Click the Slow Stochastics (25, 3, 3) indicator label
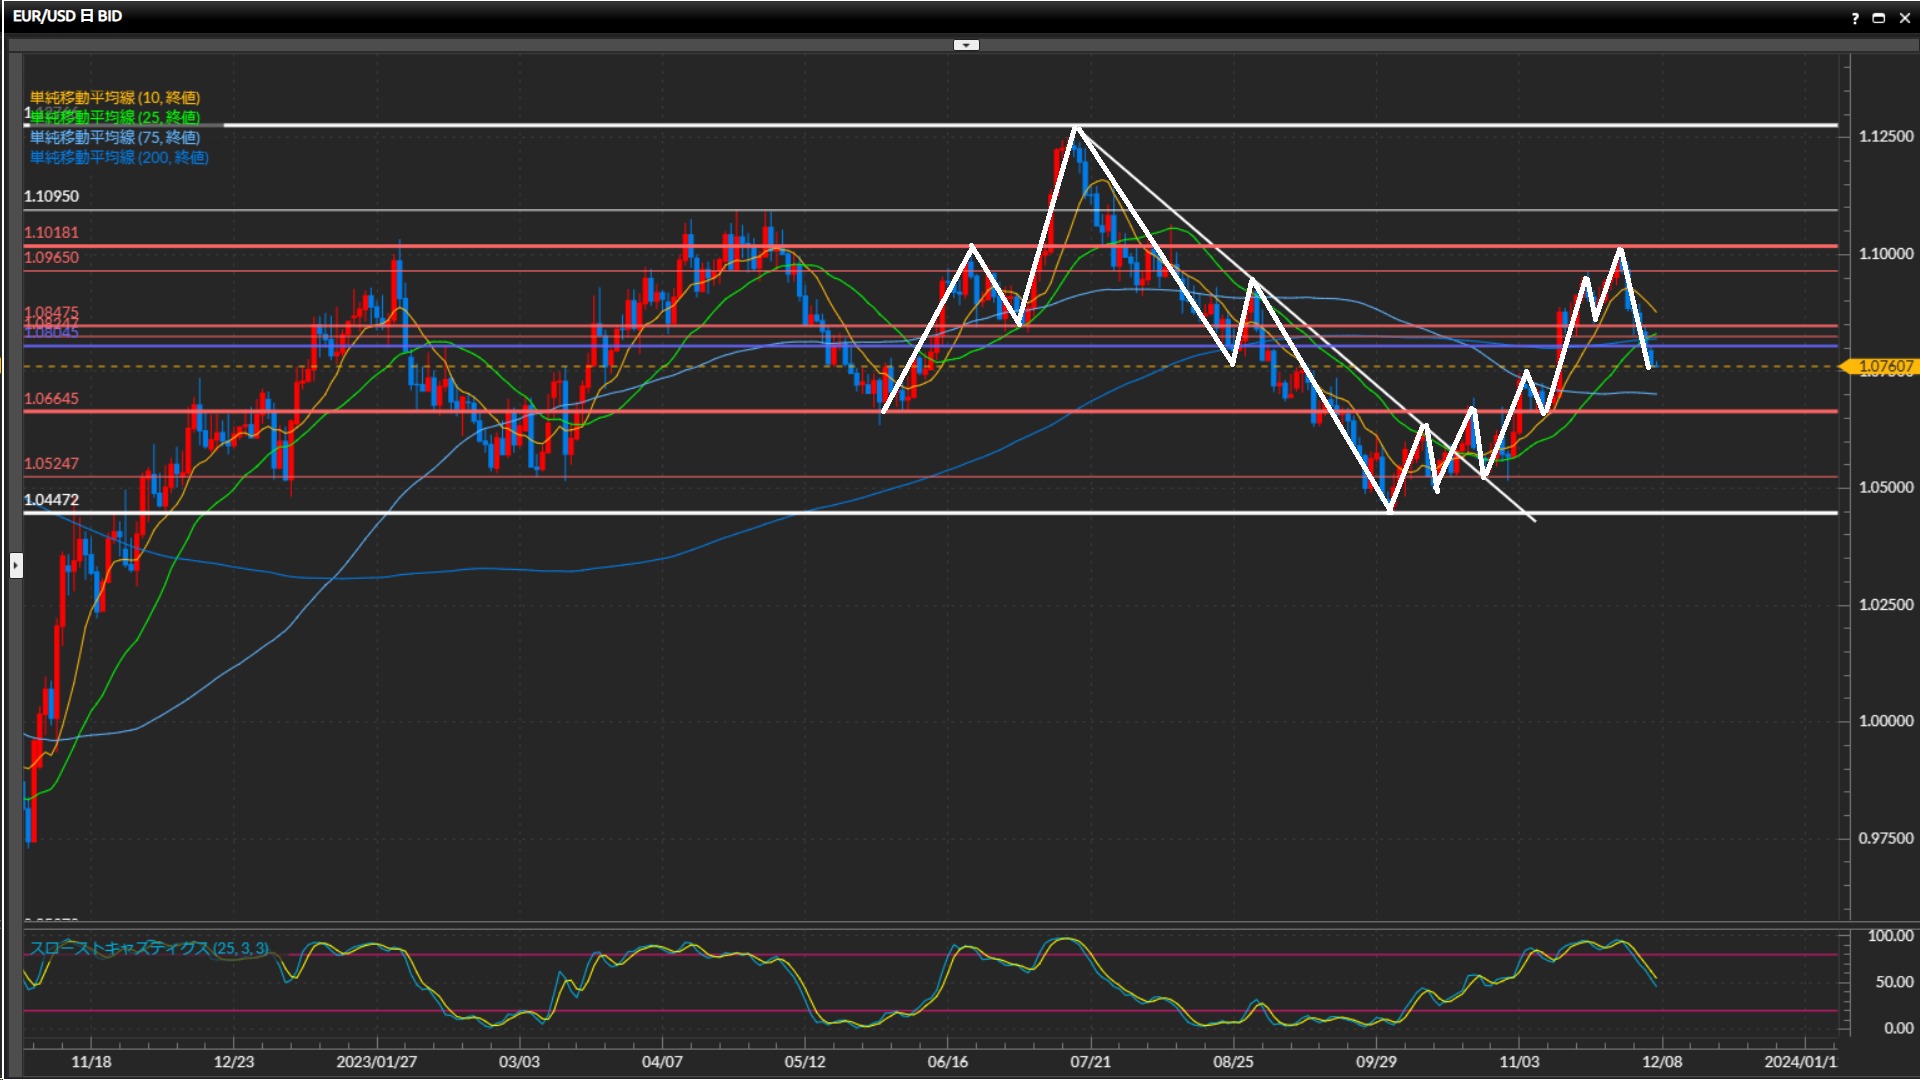Image resolution: width=1920 pixels, height=1080 pixels. coord(148,948)
